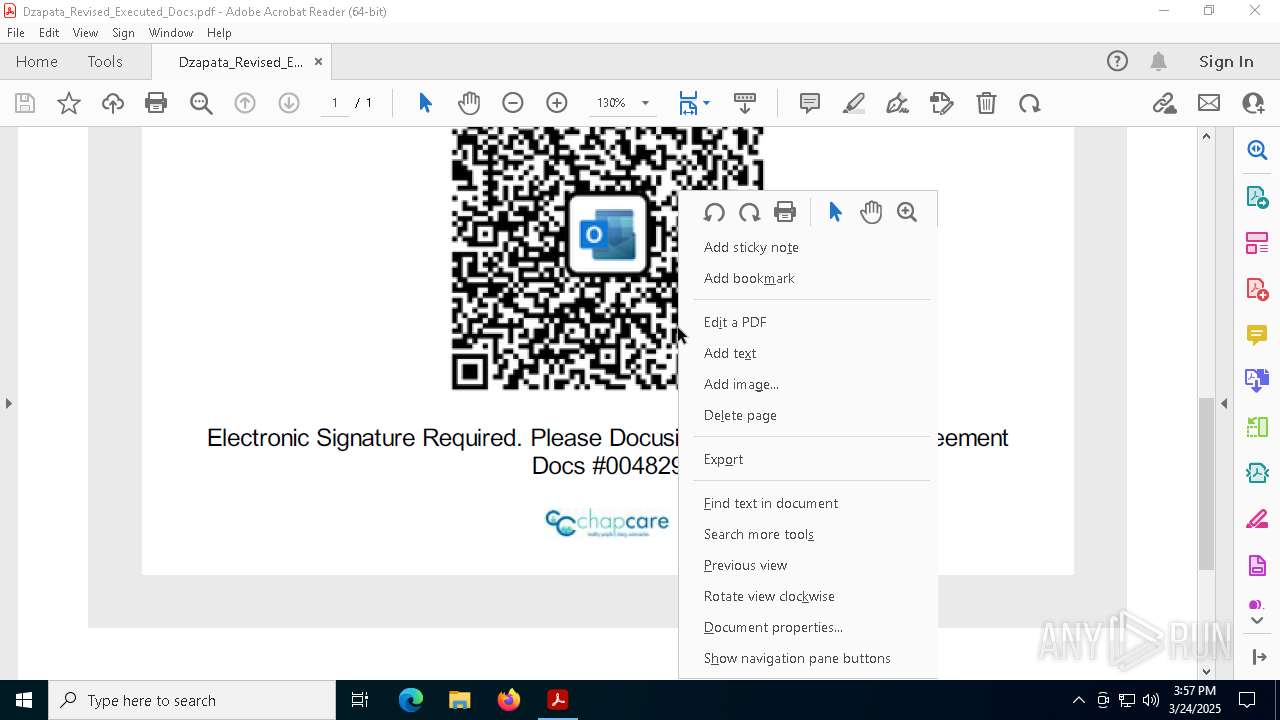Activate the selection arrow tool in toolbar
1280x720 pixels.
point(425,103)
